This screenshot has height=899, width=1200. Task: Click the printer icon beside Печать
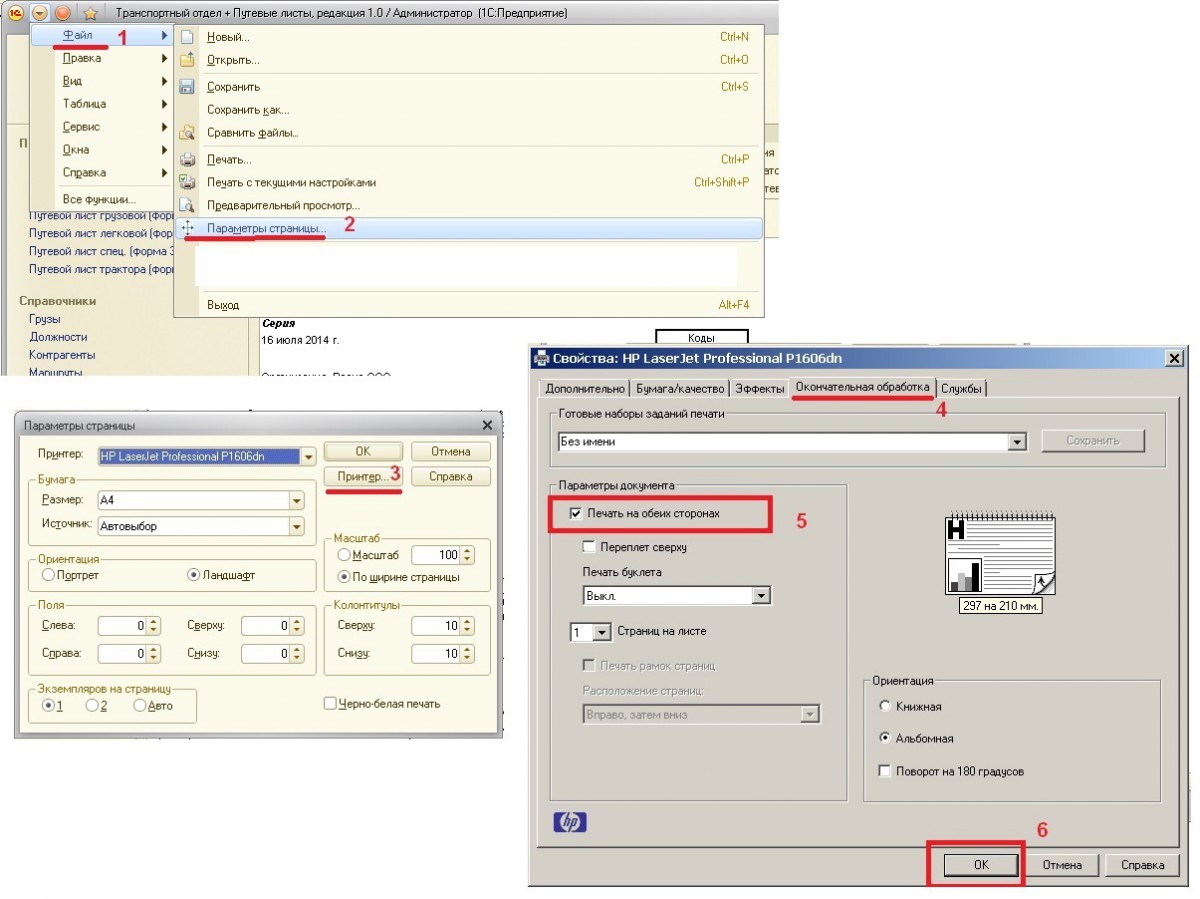tap(187, 160)
